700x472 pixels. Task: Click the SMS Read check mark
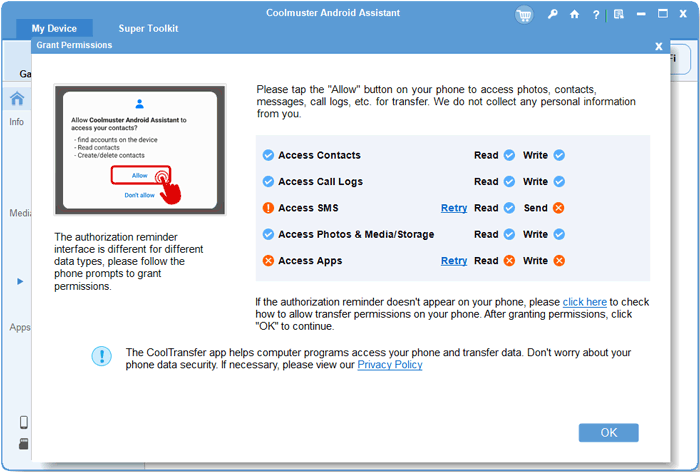[x=509, y=208]
